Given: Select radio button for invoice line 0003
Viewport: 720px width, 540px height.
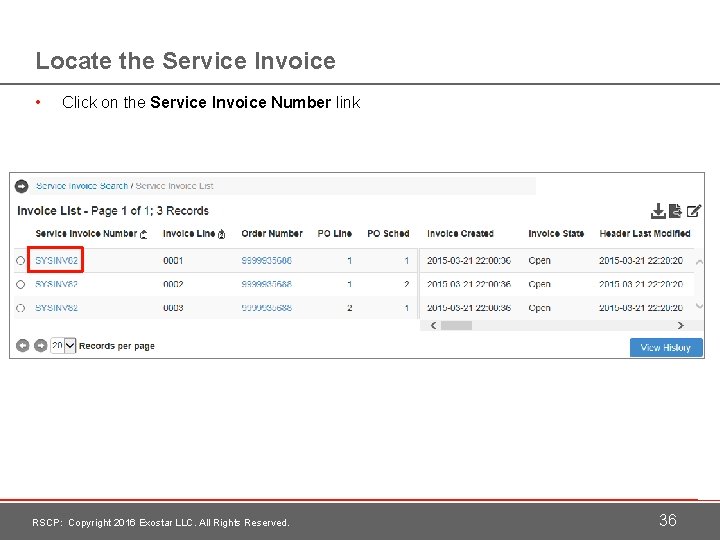Looking at the screenshot, I should point(20,308).
